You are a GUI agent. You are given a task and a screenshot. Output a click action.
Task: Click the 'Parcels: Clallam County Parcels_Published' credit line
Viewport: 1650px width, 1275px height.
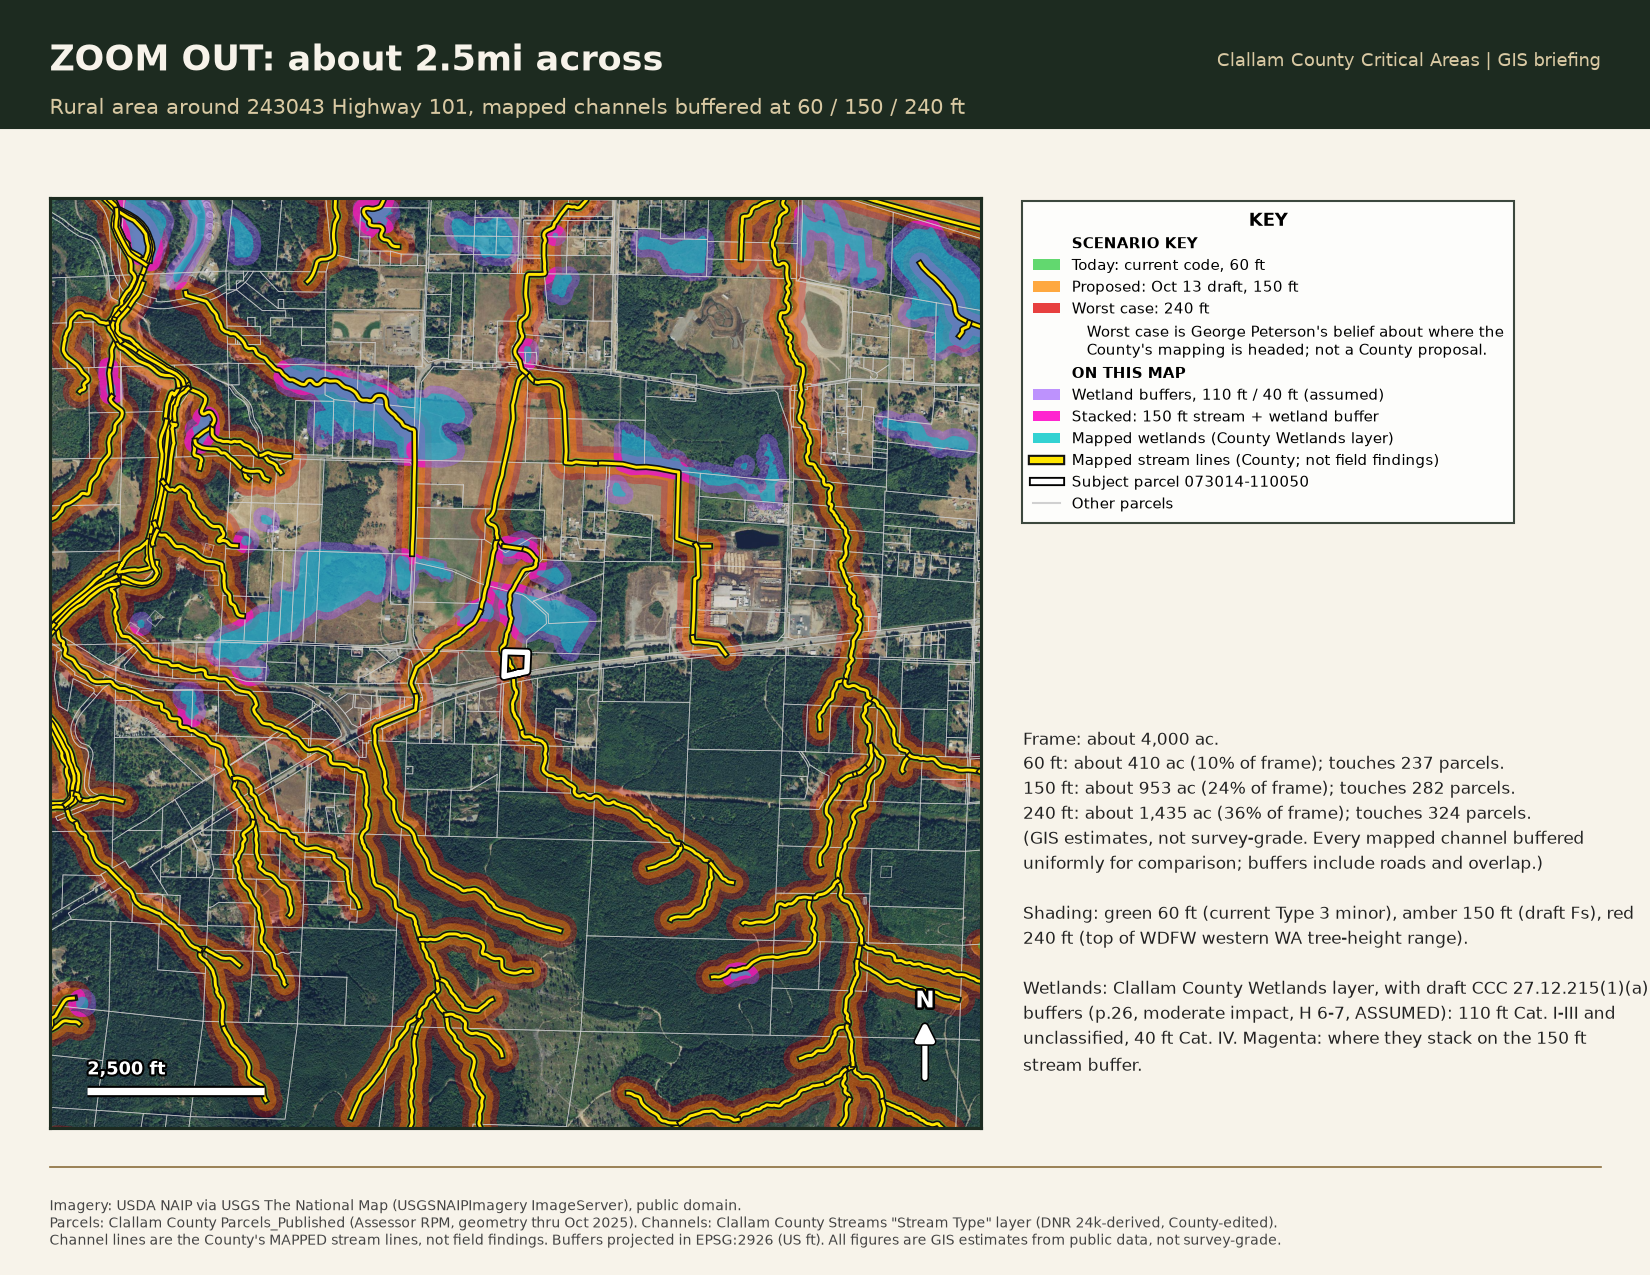pyautogui.click(x=663, y=1223)
